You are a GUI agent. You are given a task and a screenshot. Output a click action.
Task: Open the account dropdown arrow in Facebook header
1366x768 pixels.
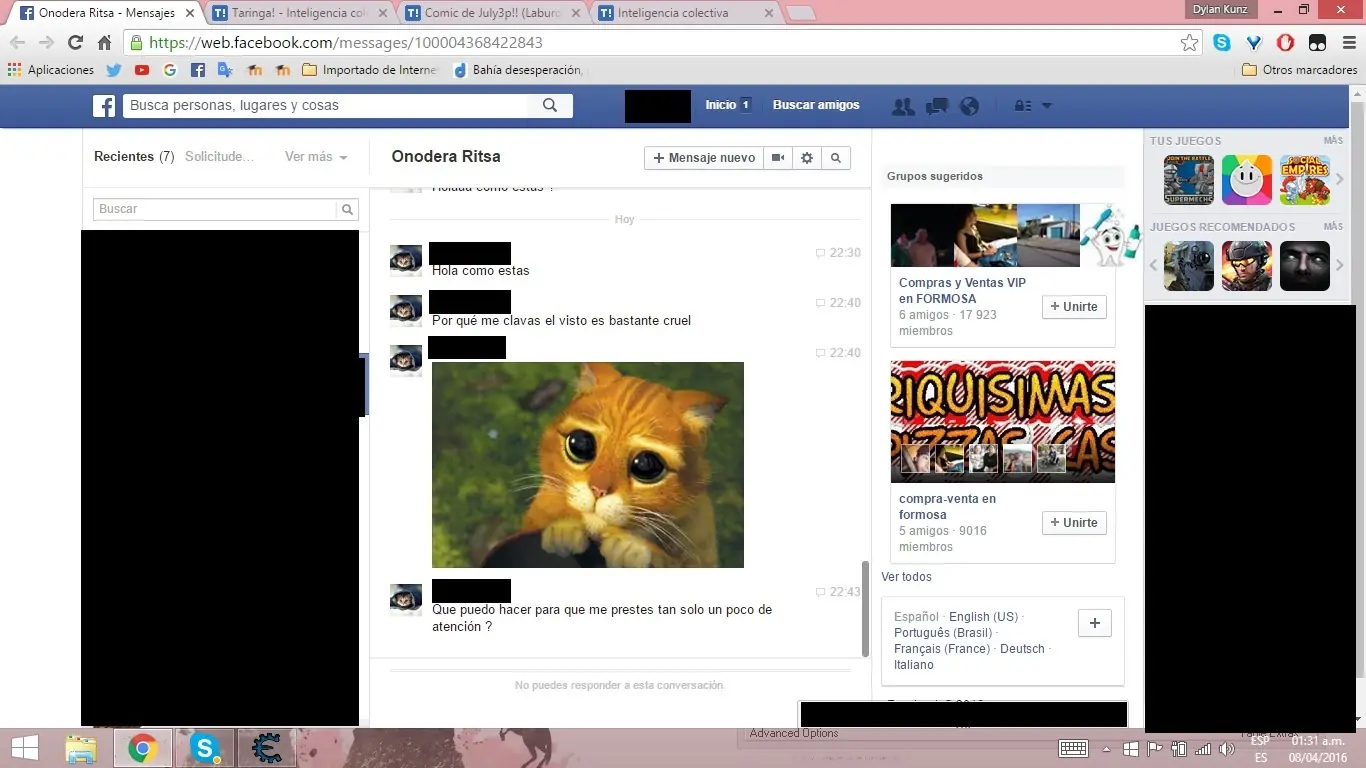1047,106
